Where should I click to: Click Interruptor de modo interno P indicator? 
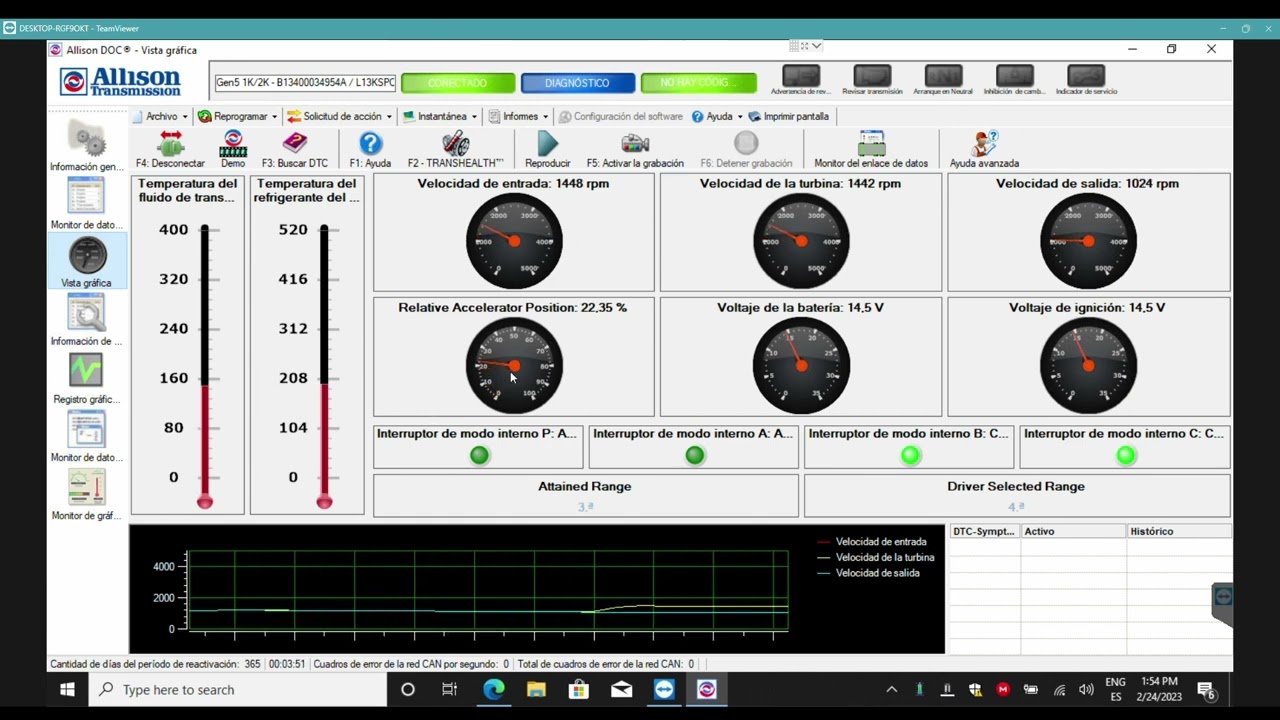479,456
